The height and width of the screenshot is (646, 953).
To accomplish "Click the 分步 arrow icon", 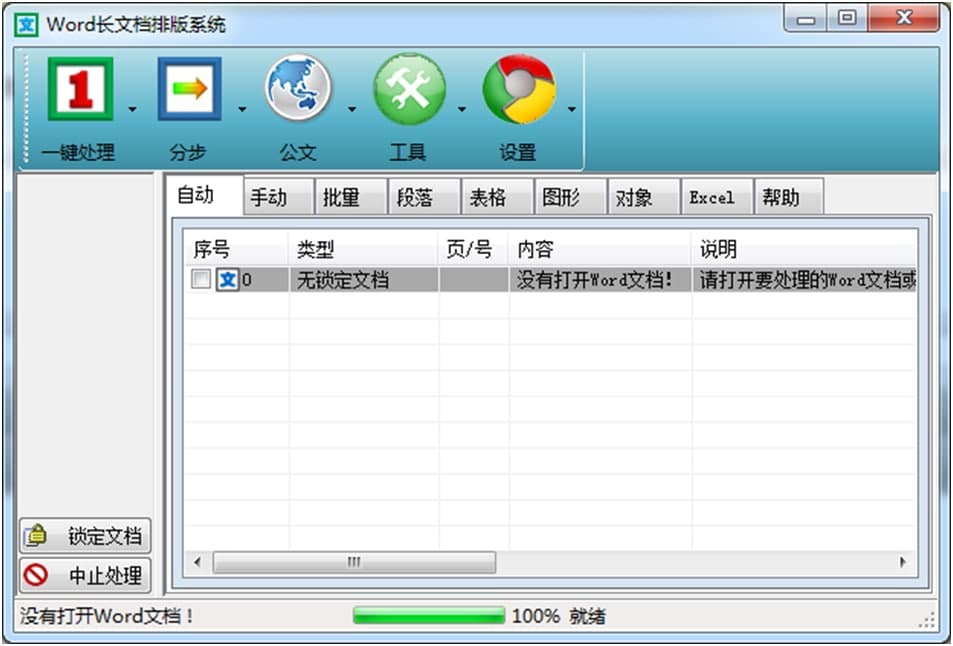I will [190, 89].
